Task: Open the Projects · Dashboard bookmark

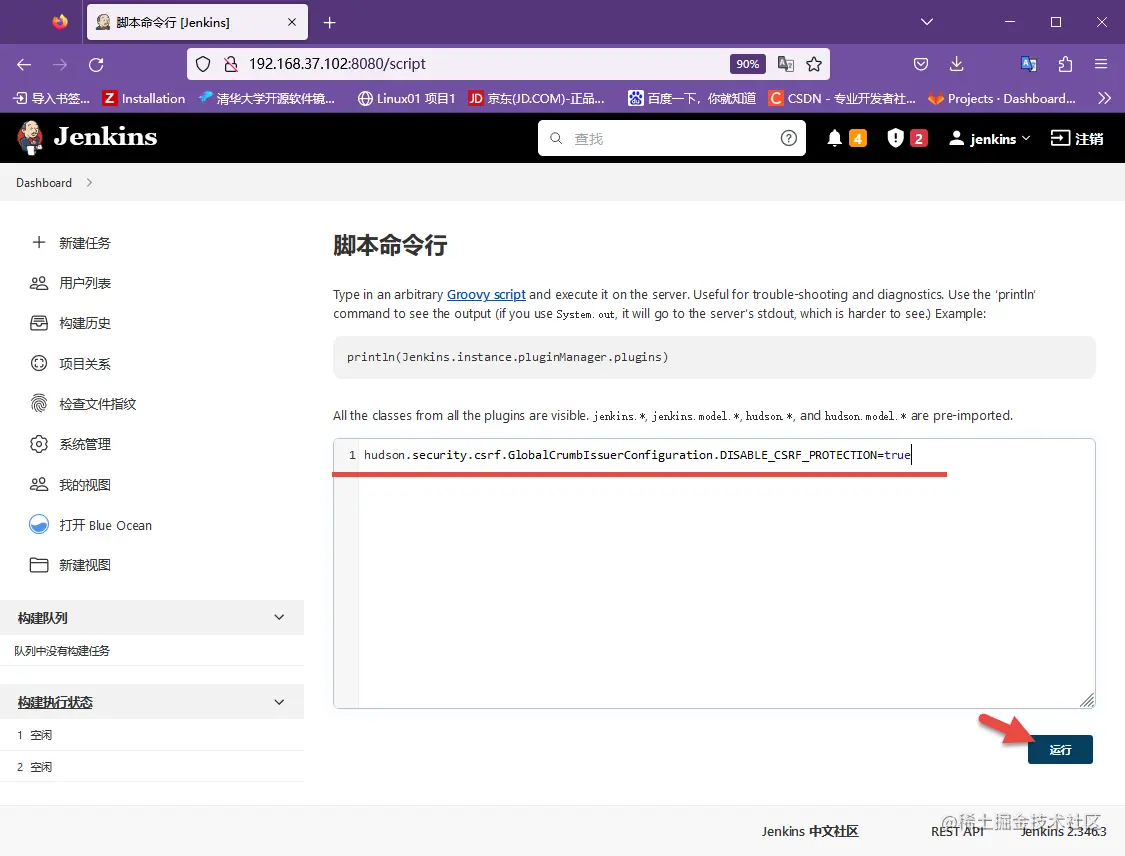Action: [1002, 98]
